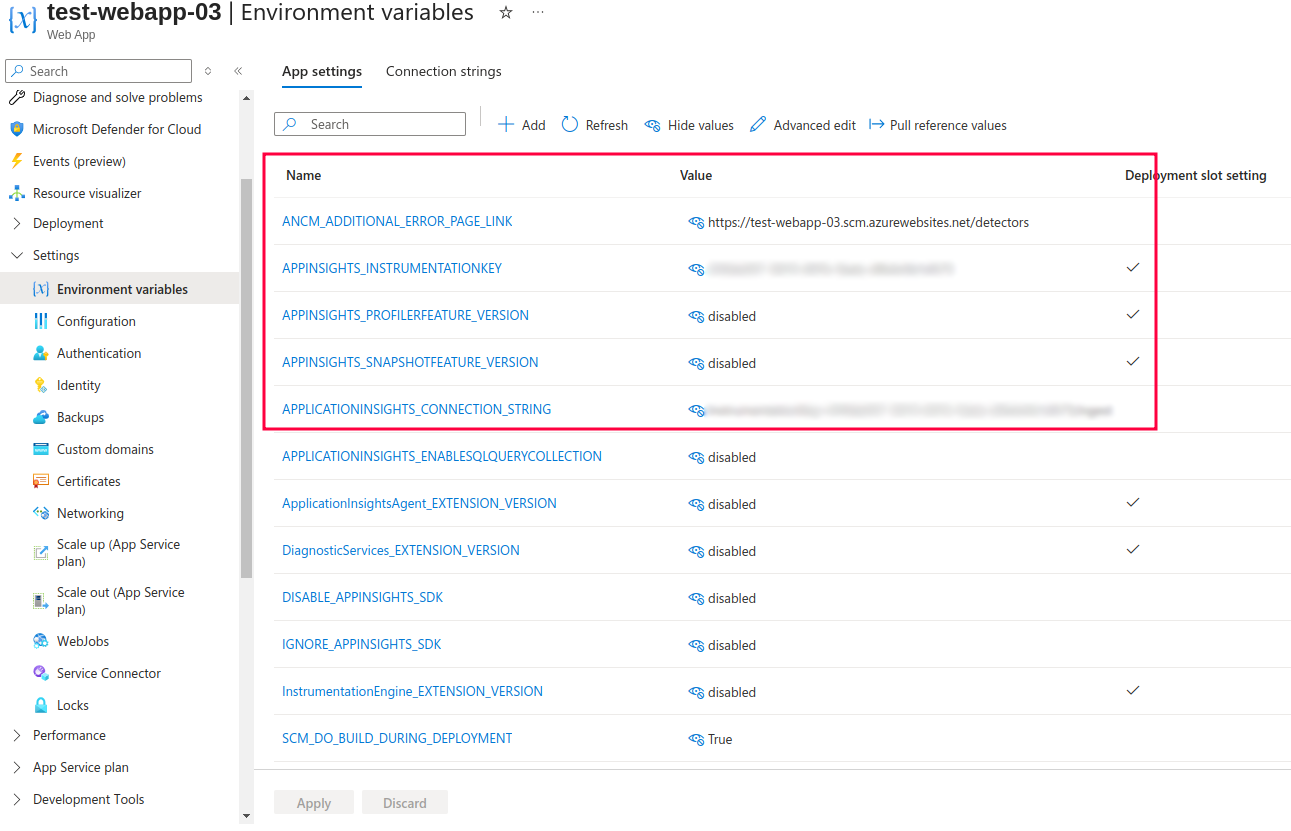
Task: Open the ANCM_ADDITIONAL_ERROR_PAGE_LINK setting
Action: point(397,221)
